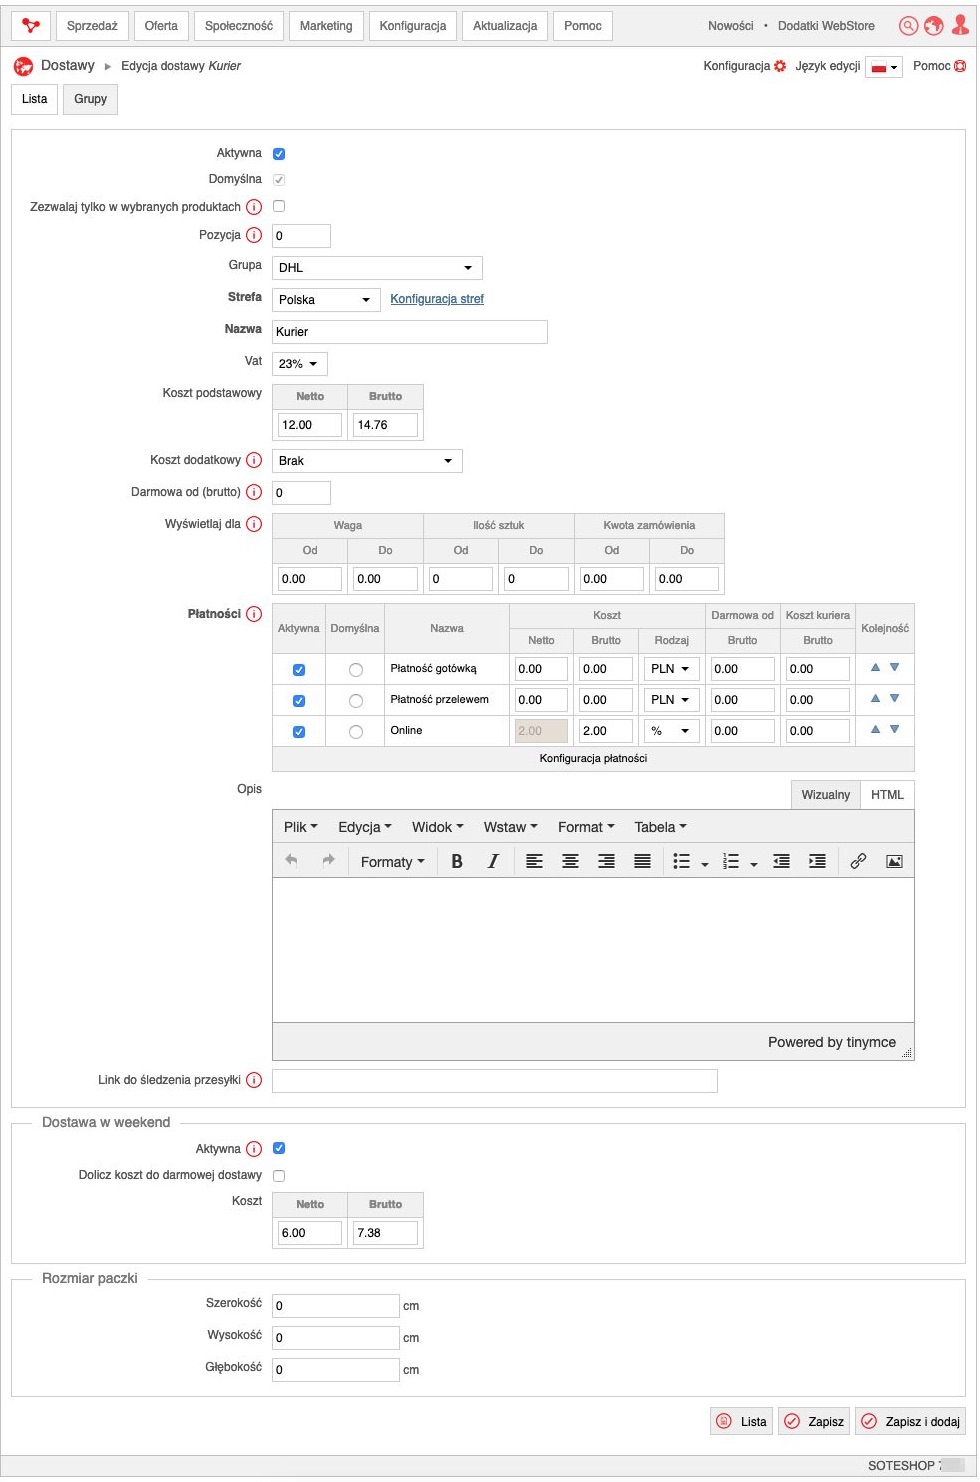Image resolution: width=980 pixels, height=1482 pixels.
Task: Toggle Aktywna for Płatność przelewem
Action: (298, 701)
